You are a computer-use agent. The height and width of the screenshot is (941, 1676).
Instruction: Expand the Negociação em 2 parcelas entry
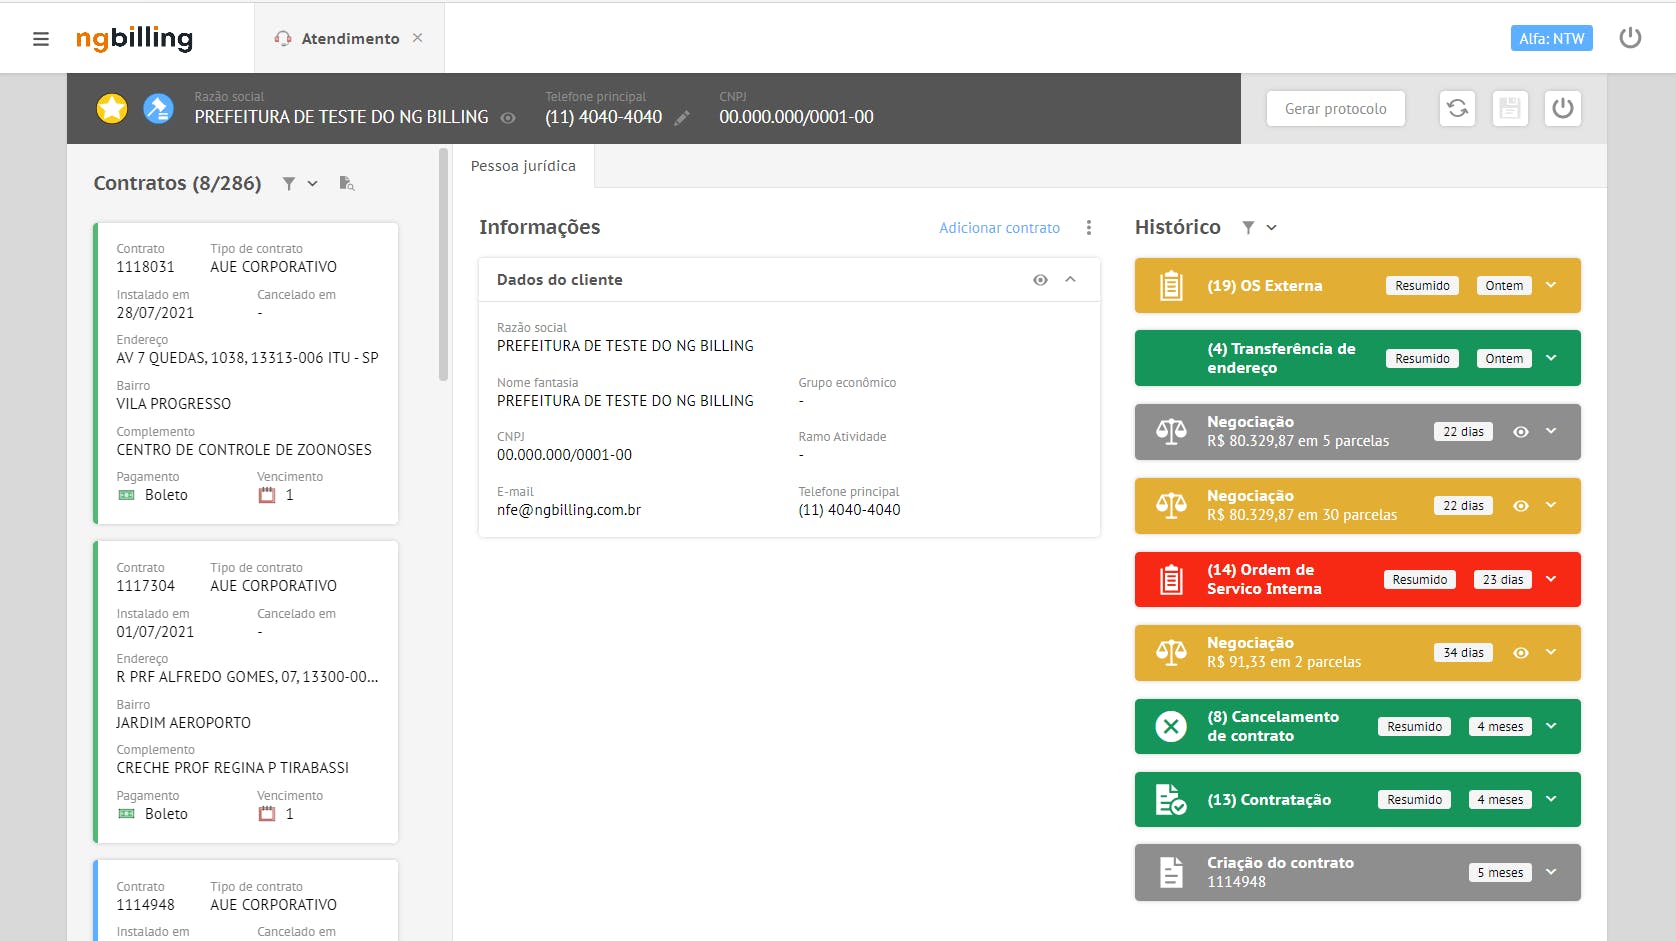(1551, 652)
